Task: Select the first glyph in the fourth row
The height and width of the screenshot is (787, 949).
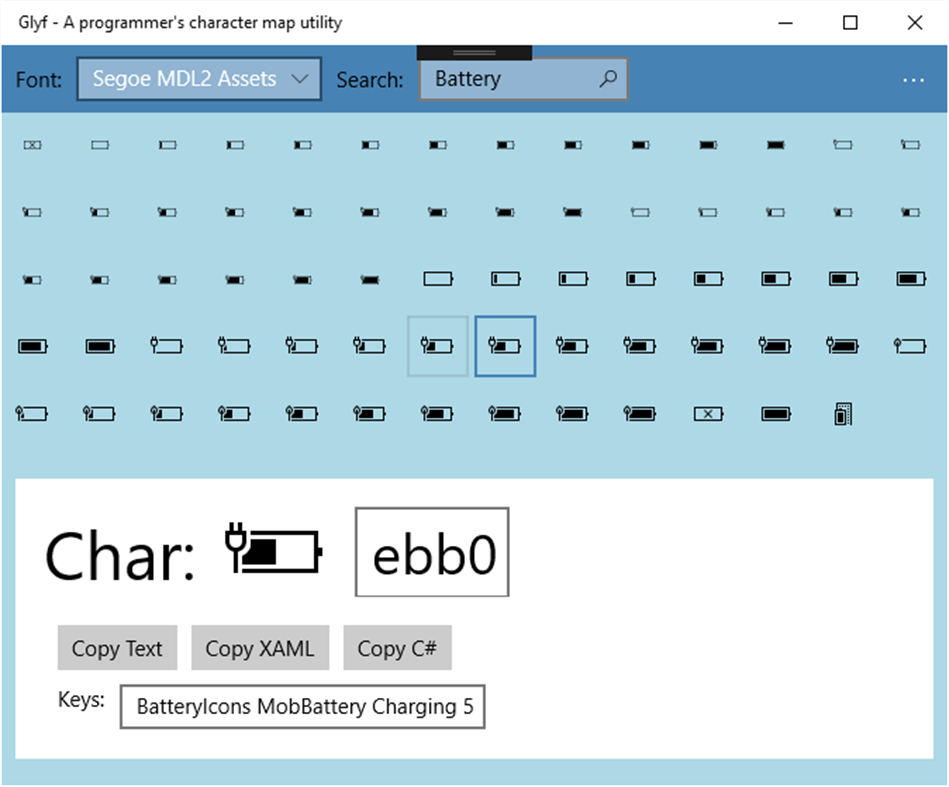Action: 33,346
